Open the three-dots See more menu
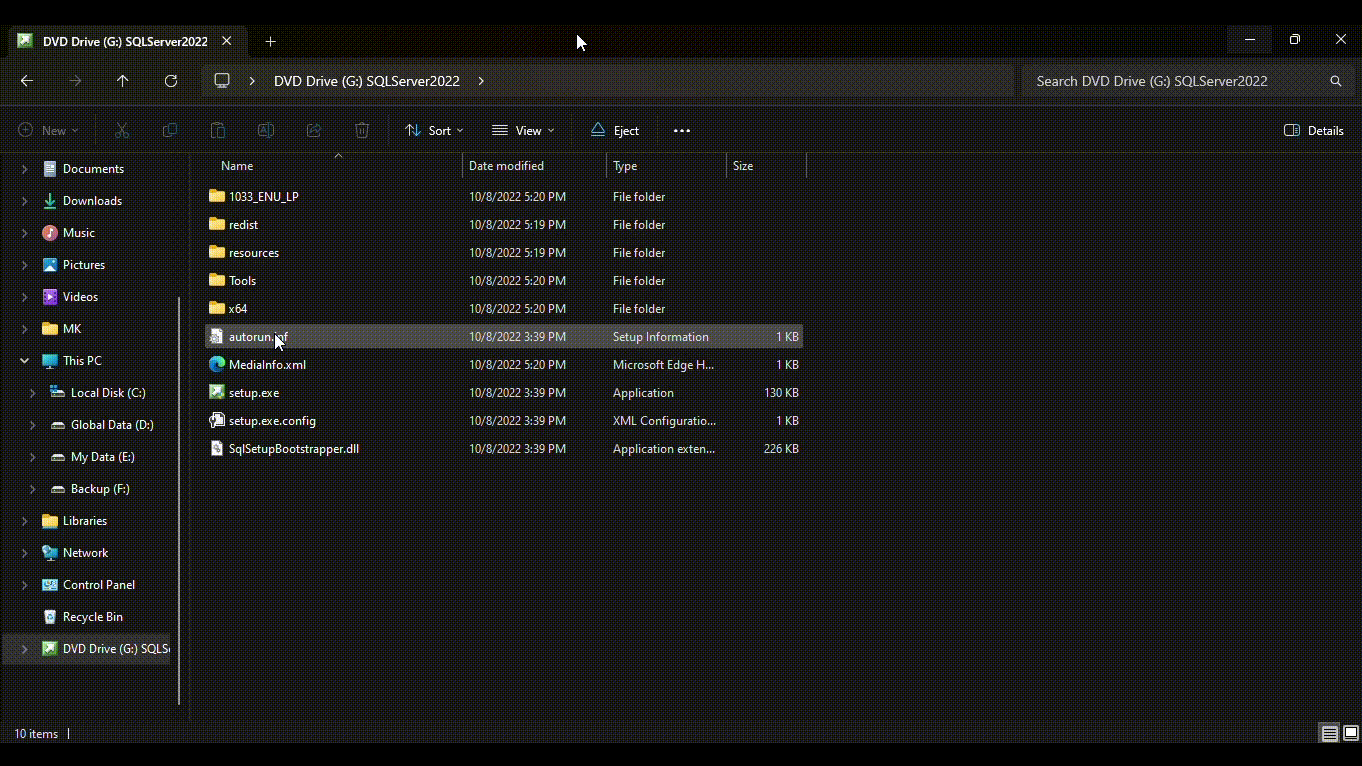1362x766 pixels. click(x=682, y=130)
